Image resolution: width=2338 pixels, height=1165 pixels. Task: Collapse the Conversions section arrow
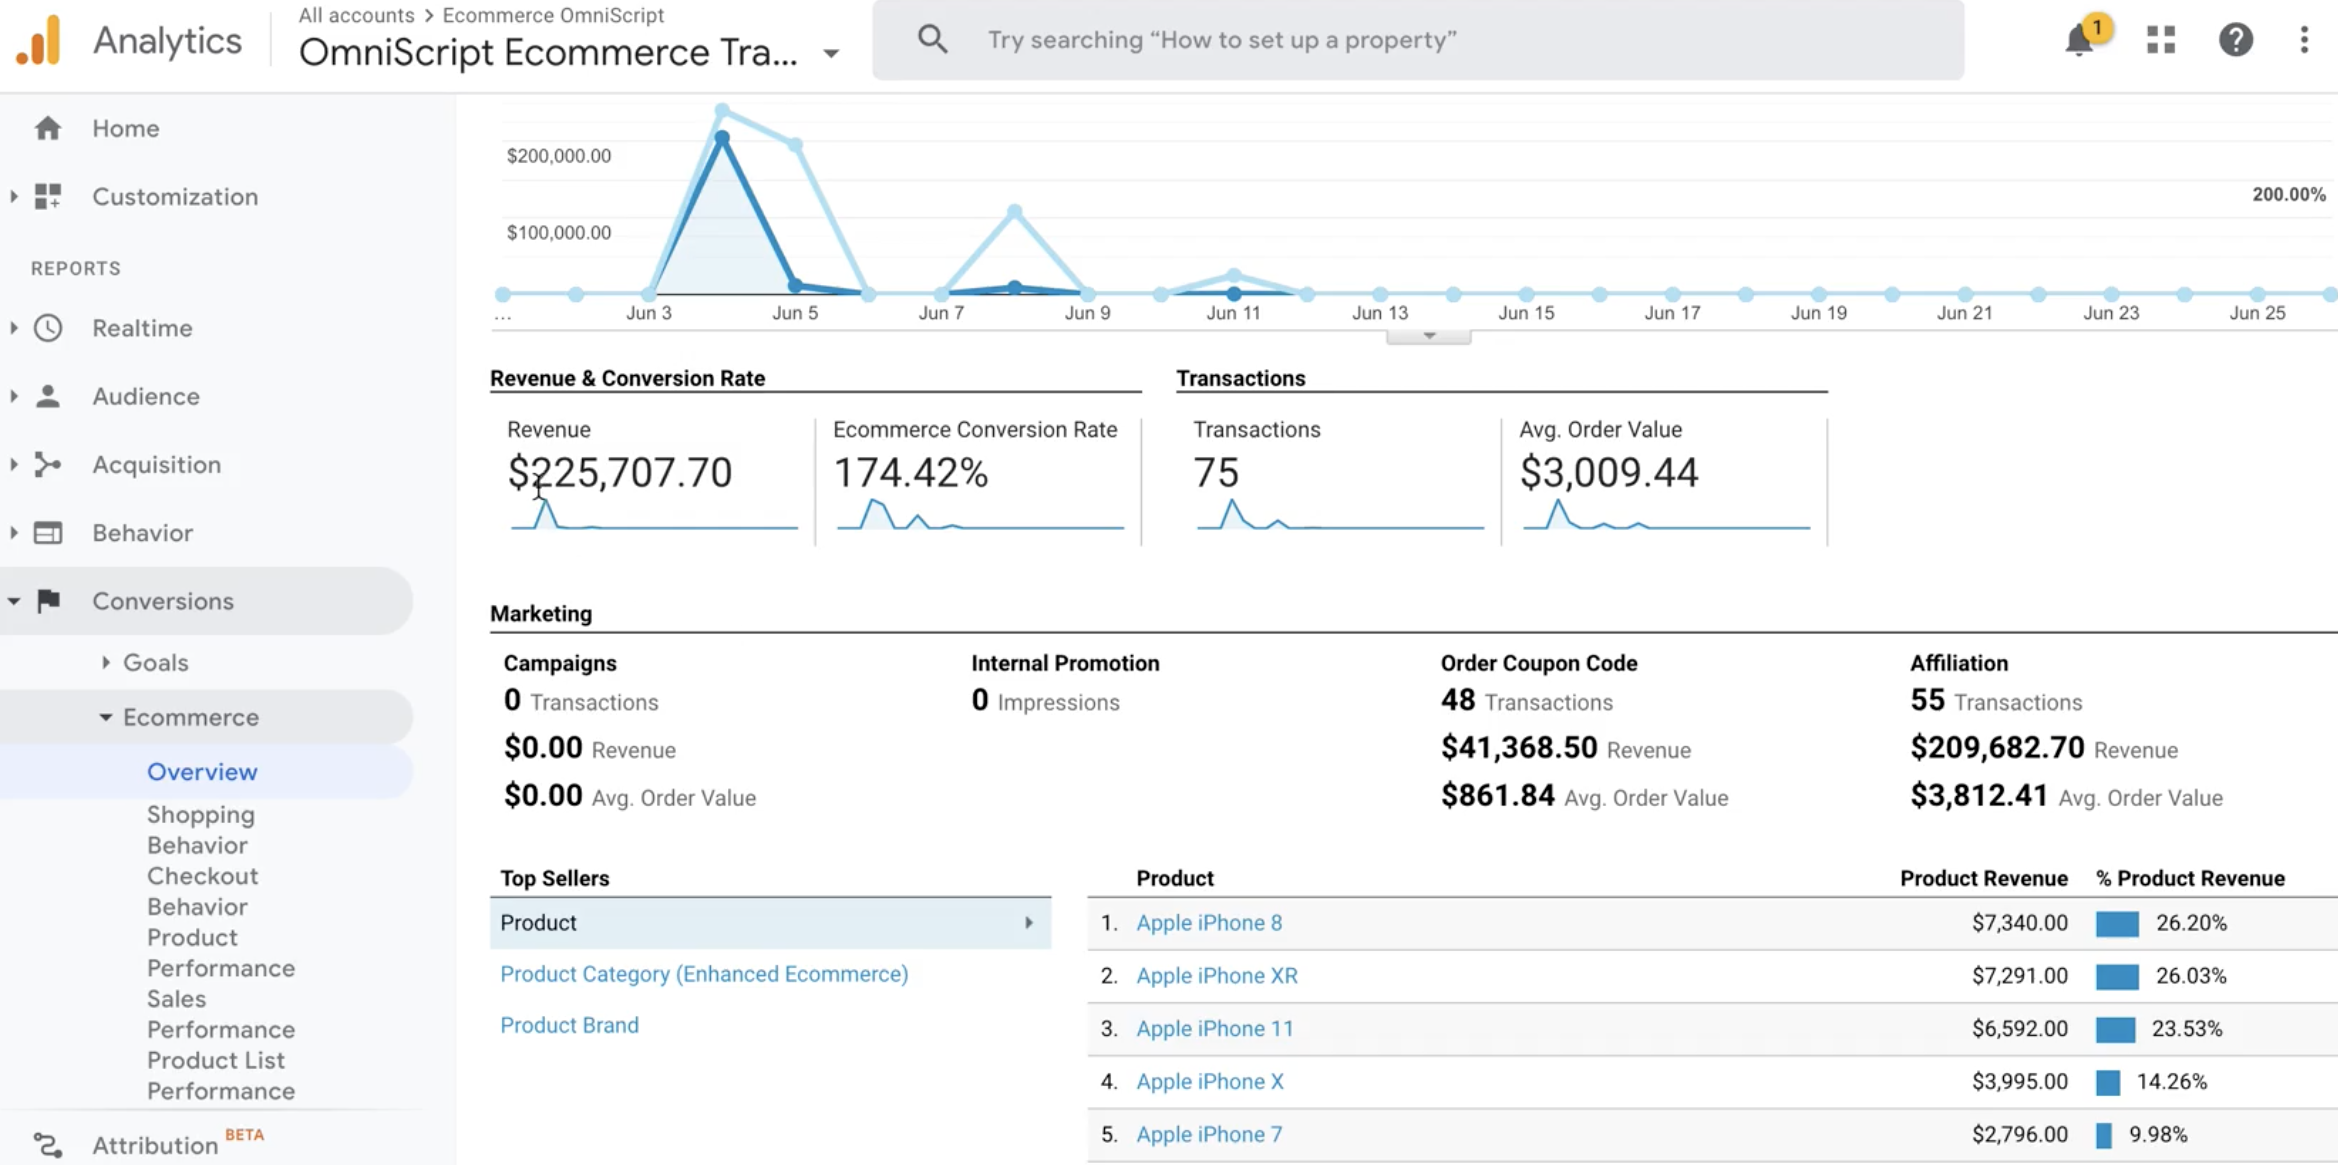click(14, 601)
